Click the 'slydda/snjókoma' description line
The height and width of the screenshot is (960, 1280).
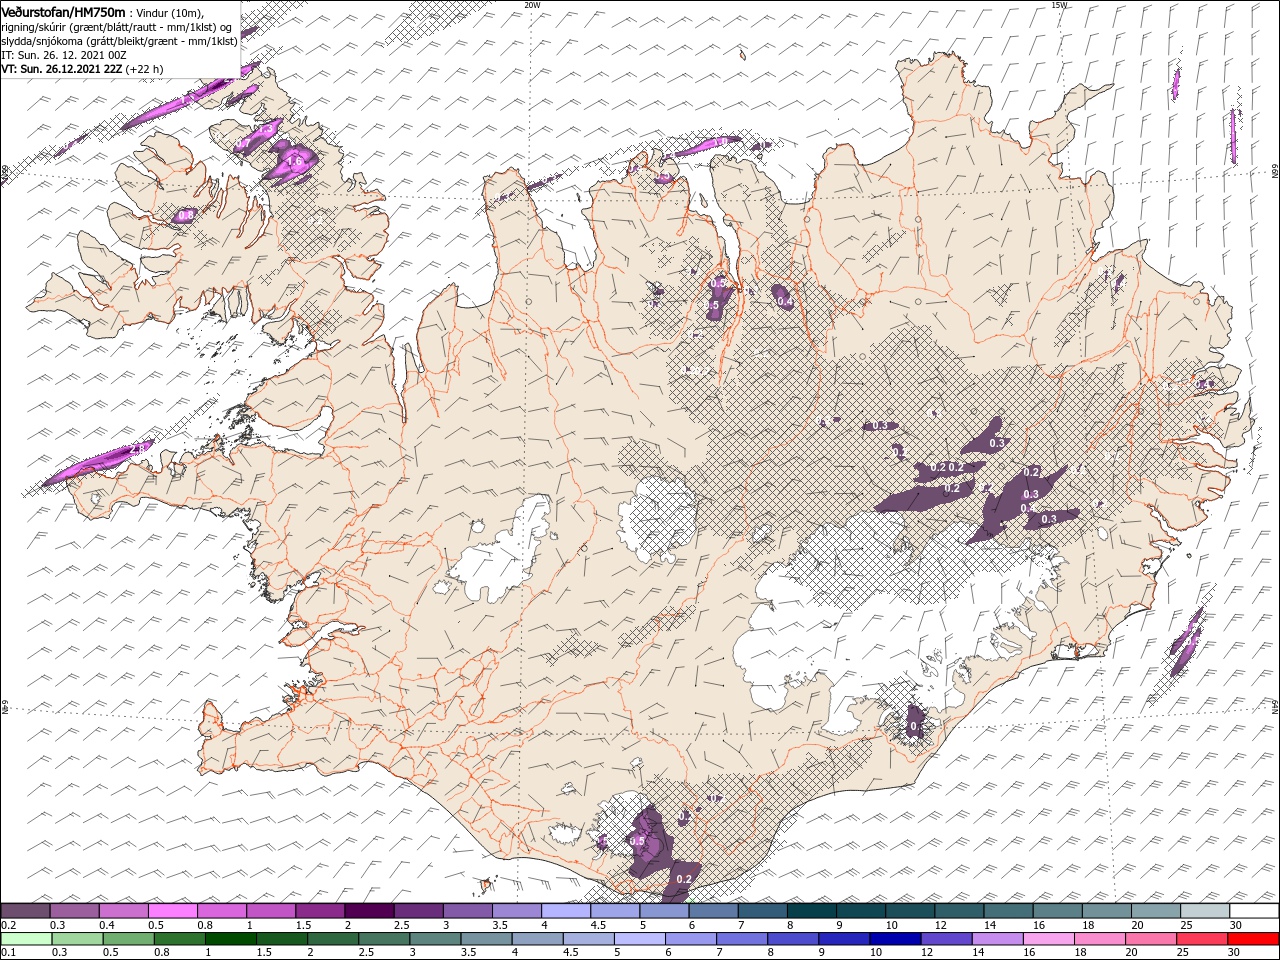(x=119, y=41)
